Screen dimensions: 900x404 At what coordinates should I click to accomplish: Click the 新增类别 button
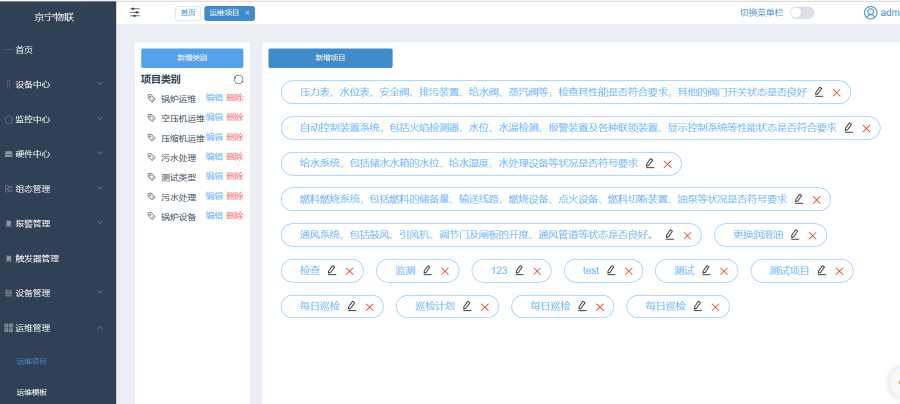pos(192,58)
